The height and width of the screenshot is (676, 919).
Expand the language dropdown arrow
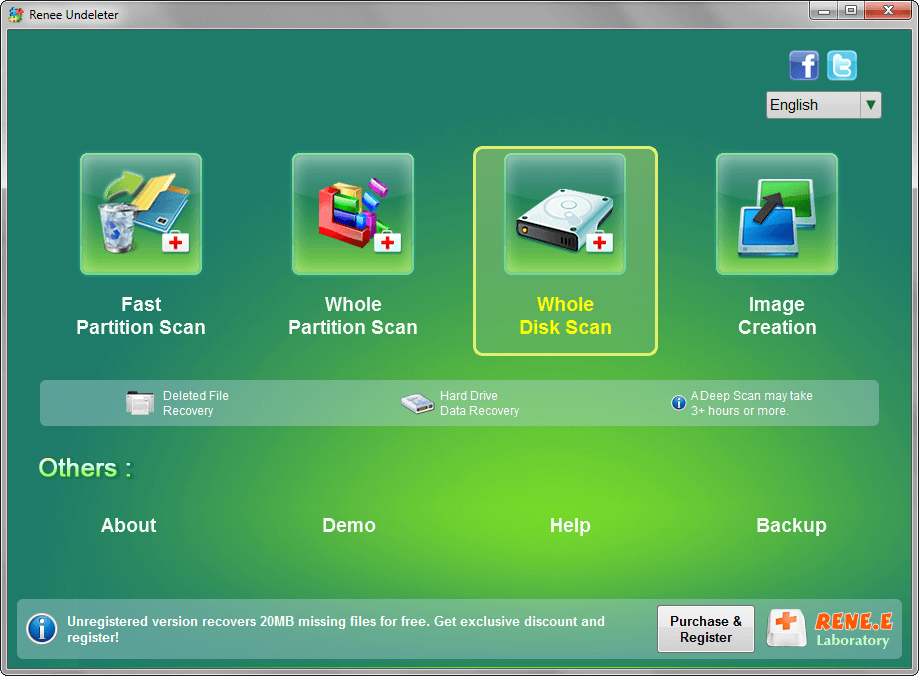tap(871, 105)
